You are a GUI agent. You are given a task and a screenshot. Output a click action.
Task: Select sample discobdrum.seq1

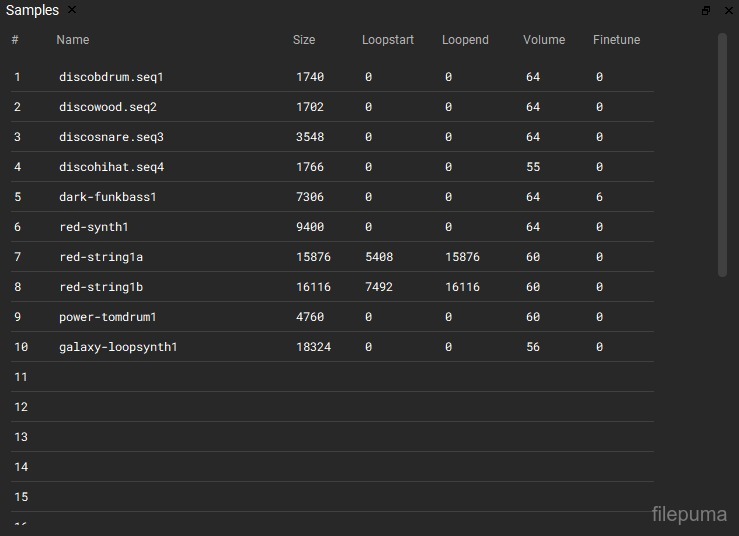click(x=111, y=77)
